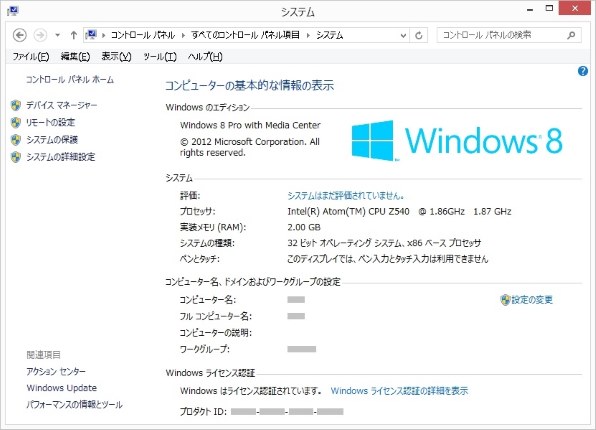Open the recent locations dropdown arrow
Image resolution: width=596 pixels, height=430 pixels.
coord(57,35)
